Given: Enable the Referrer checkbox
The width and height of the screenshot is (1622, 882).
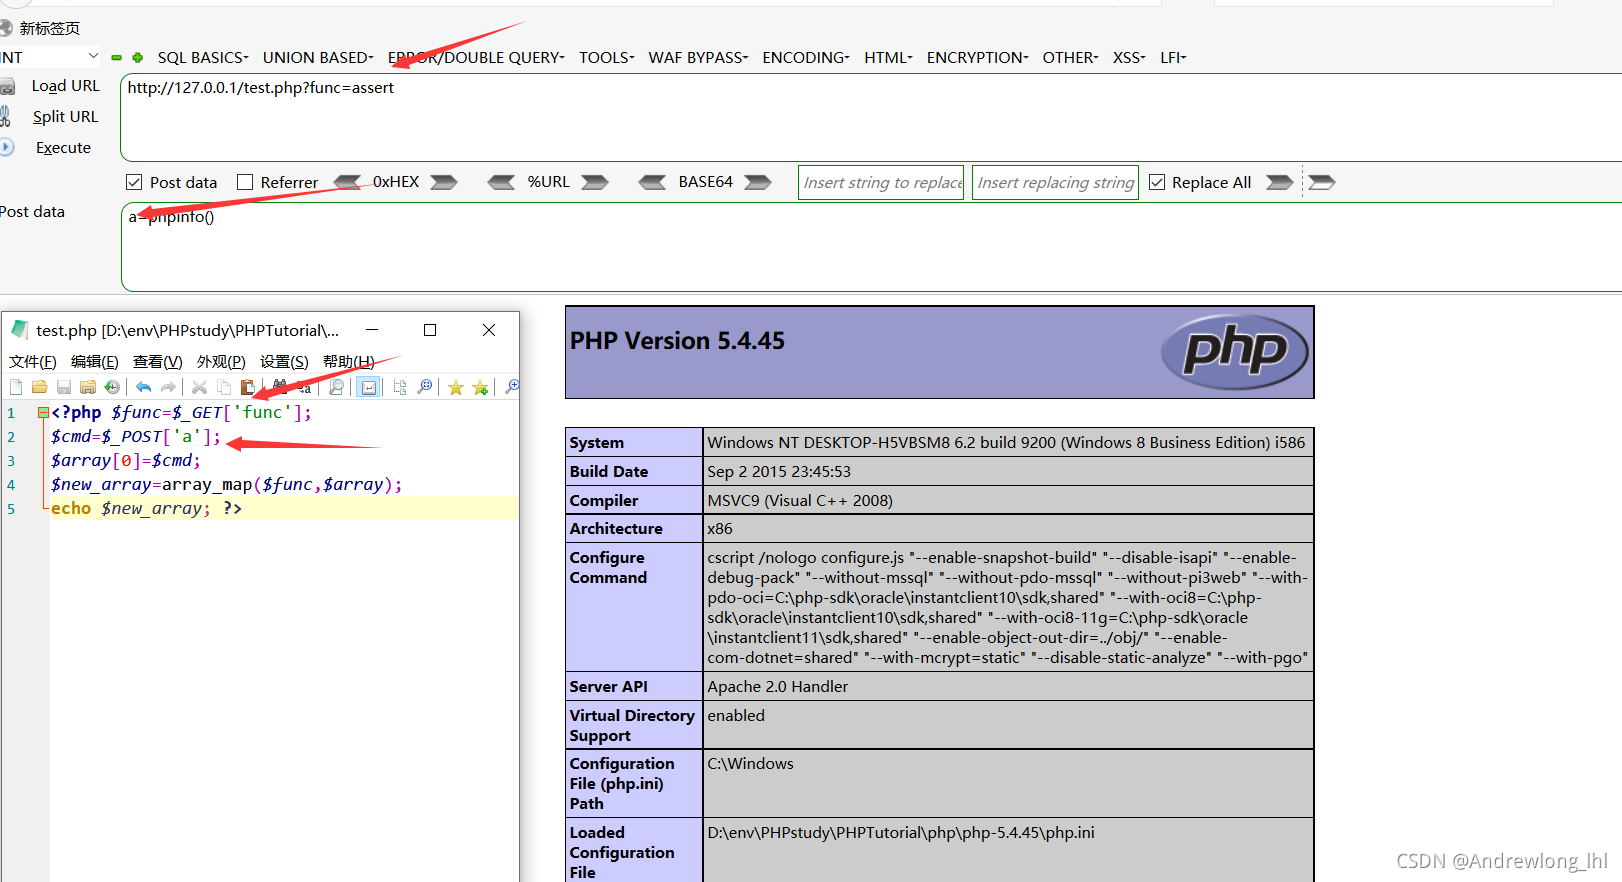Looking at the screenshot, I should (x=245, y=182).
